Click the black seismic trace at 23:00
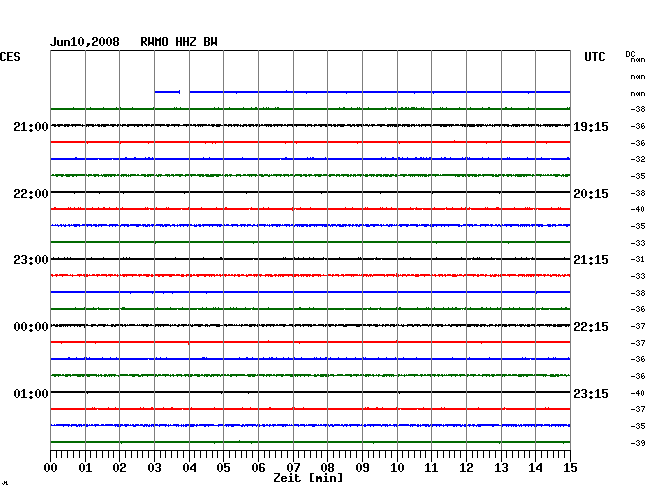650x494 pixels. 310,259
